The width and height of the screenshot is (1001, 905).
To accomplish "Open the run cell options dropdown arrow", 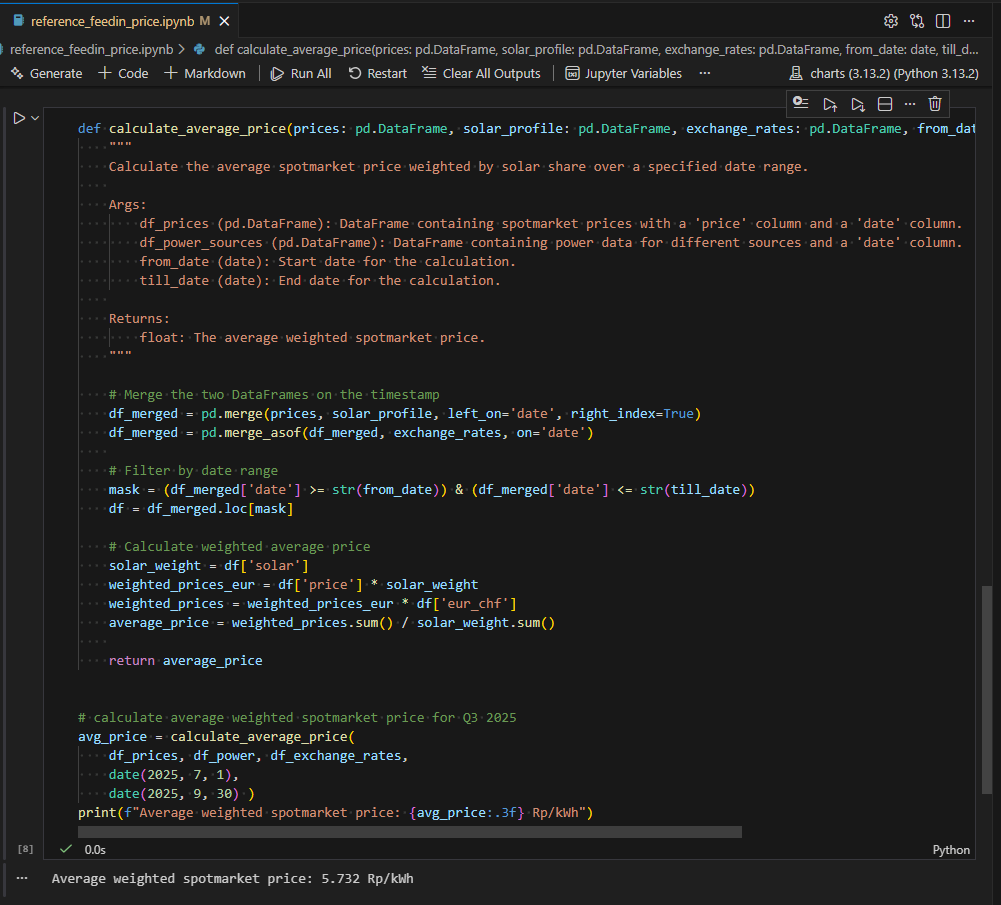I will click(36, 118).
